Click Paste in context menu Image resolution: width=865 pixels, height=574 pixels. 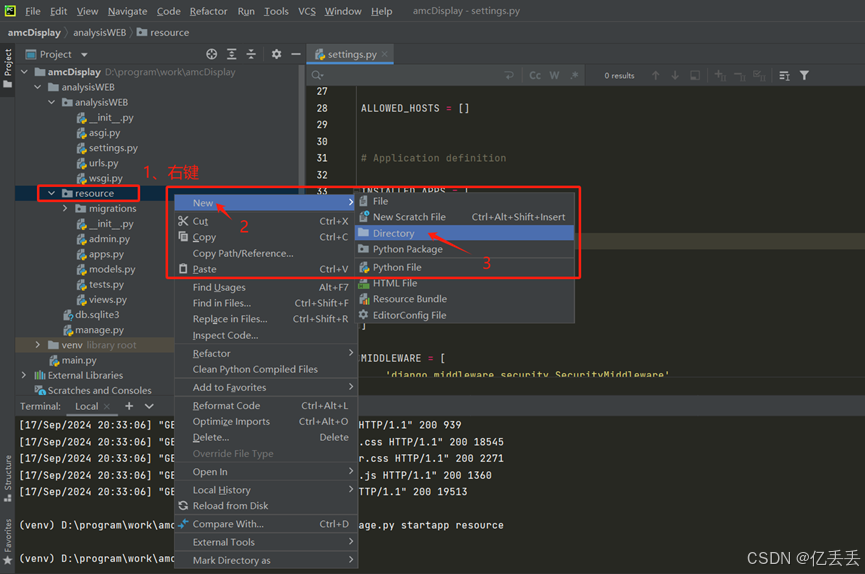click(x=265, y=269)
